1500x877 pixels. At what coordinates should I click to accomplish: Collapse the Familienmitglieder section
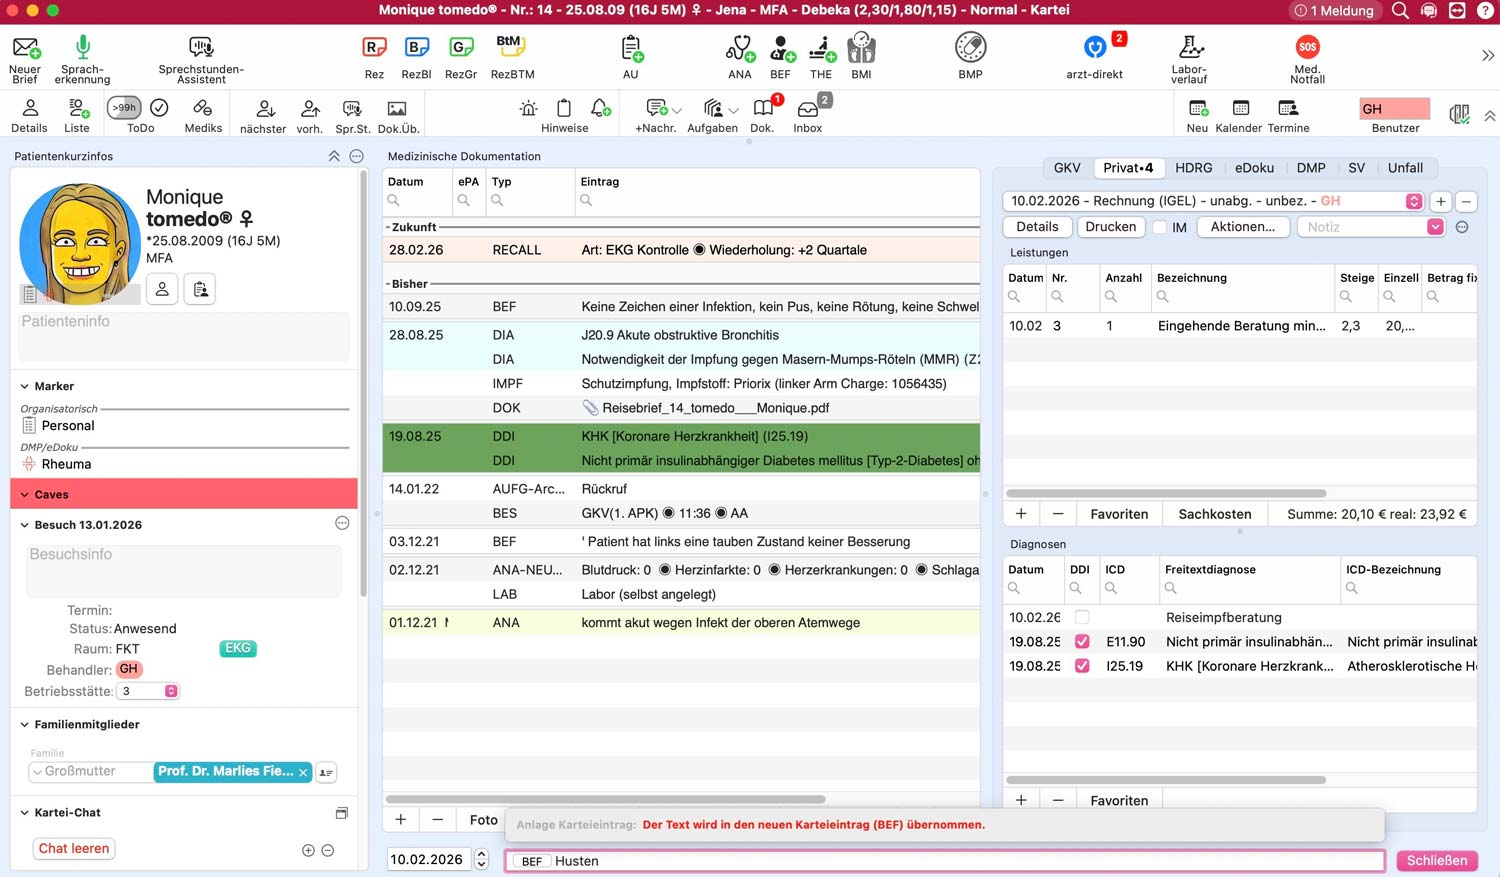[x=25, y=725]
